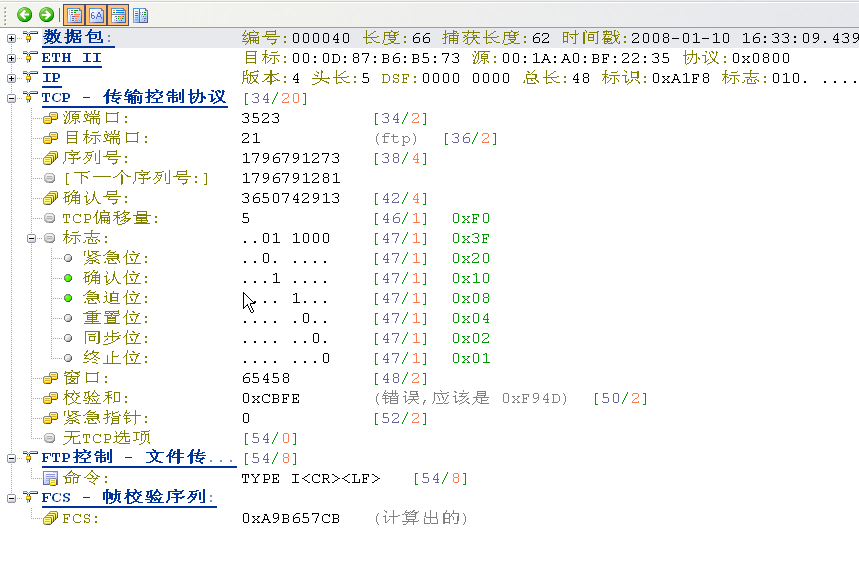This screenshot has width=859, height=587.
Task: Select the 0xF0 offset mask value
Action: pyautogui.click(x=471, y=218)
